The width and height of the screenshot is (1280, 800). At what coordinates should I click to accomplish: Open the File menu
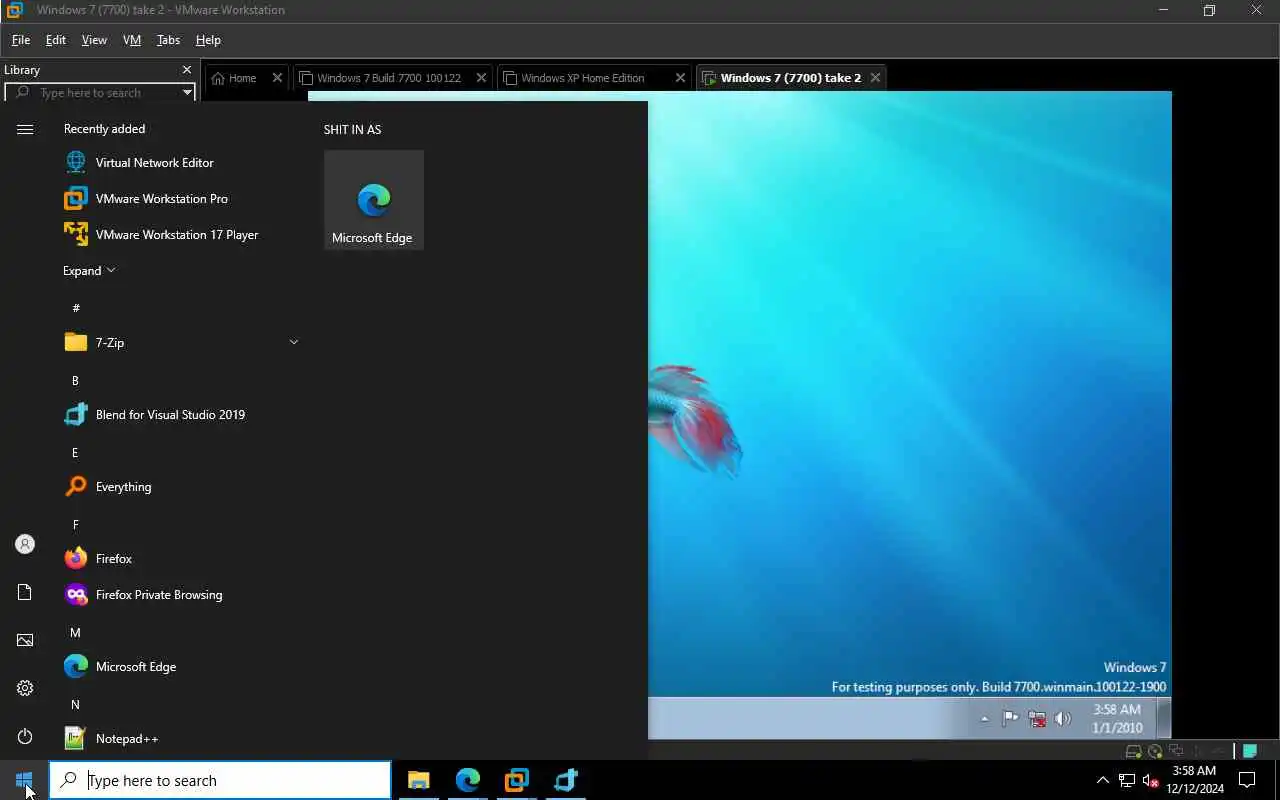pyautogui.click(x=20, y=40)
